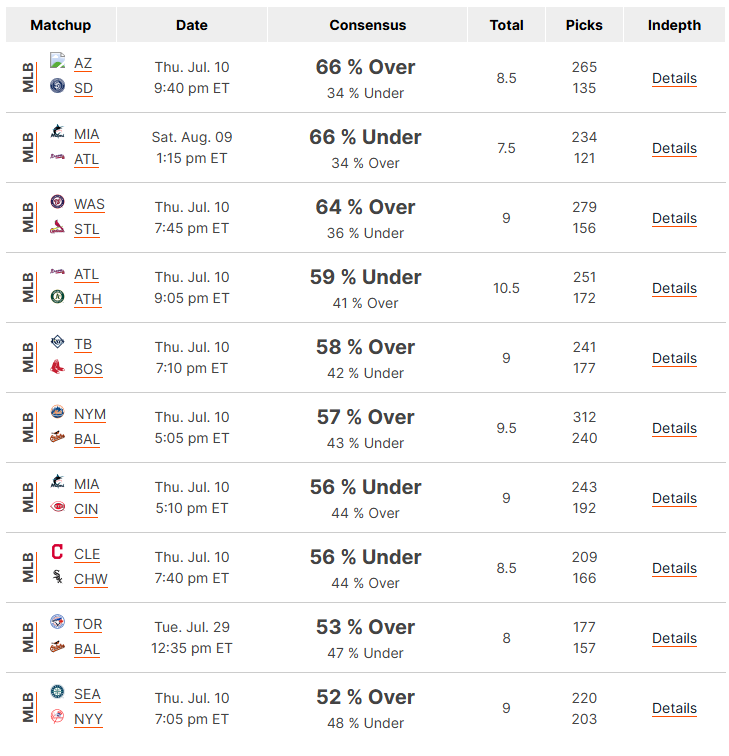
Task: Open the NYM team link
Action: (90, 415)
